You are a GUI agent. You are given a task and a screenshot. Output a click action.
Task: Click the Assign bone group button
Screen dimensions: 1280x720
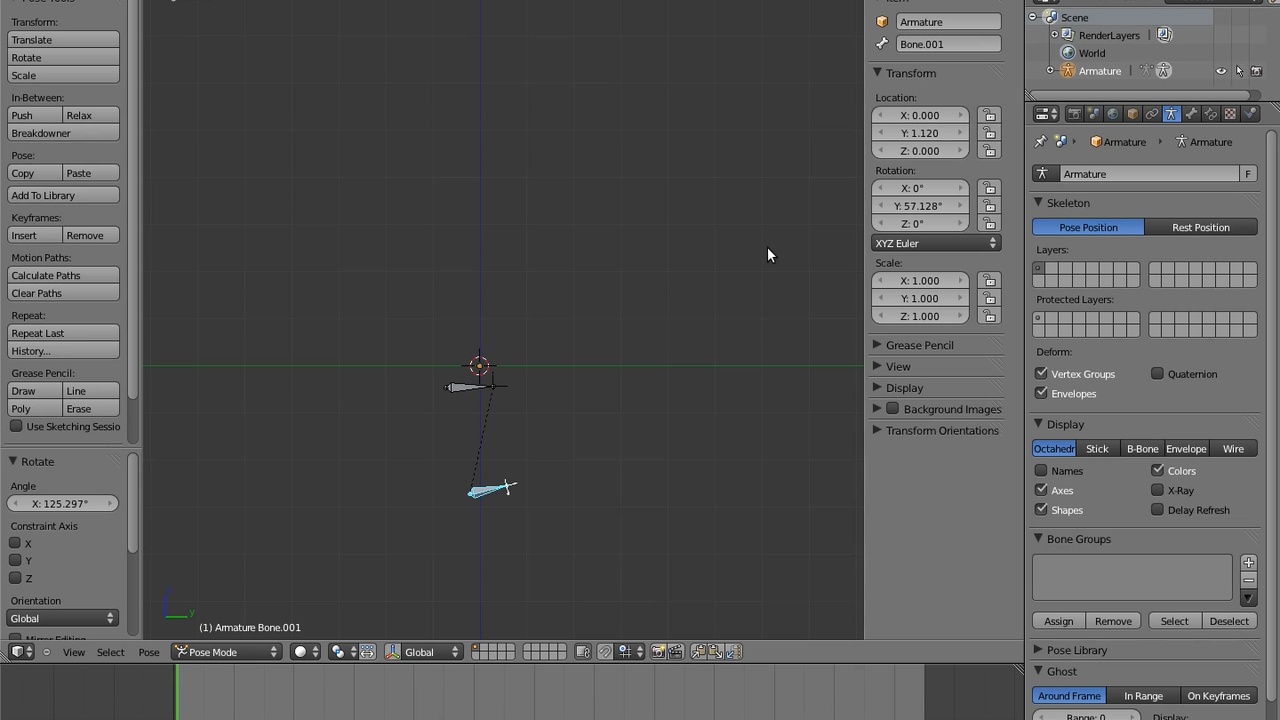[x=1058, y=621]
